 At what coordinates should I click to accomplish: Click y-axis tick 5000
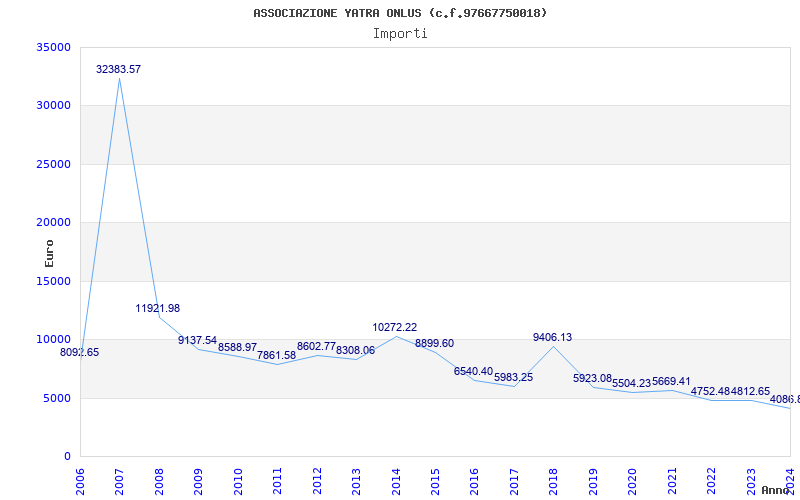56,398
